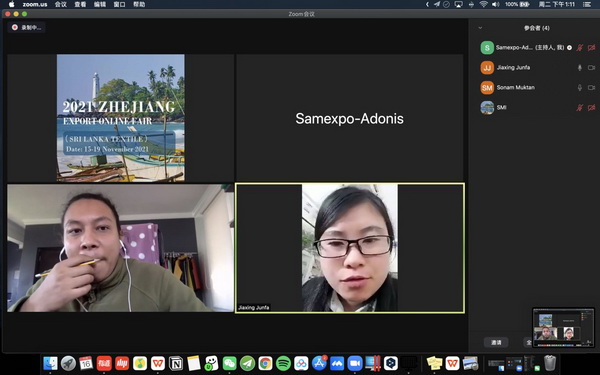600x375 pixels.
Task: Open Notion from the Dock
Action: click(176, 363)
